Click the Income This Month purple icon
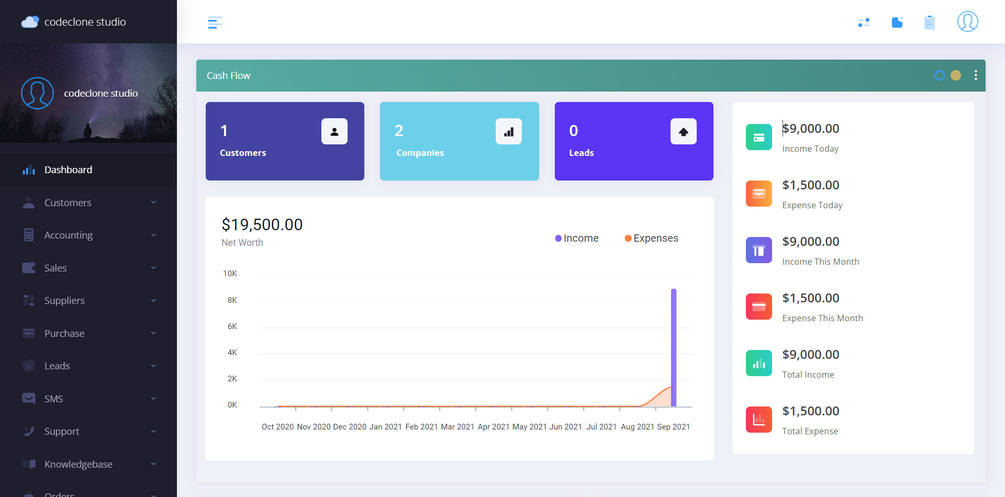 tap(759, 250)
